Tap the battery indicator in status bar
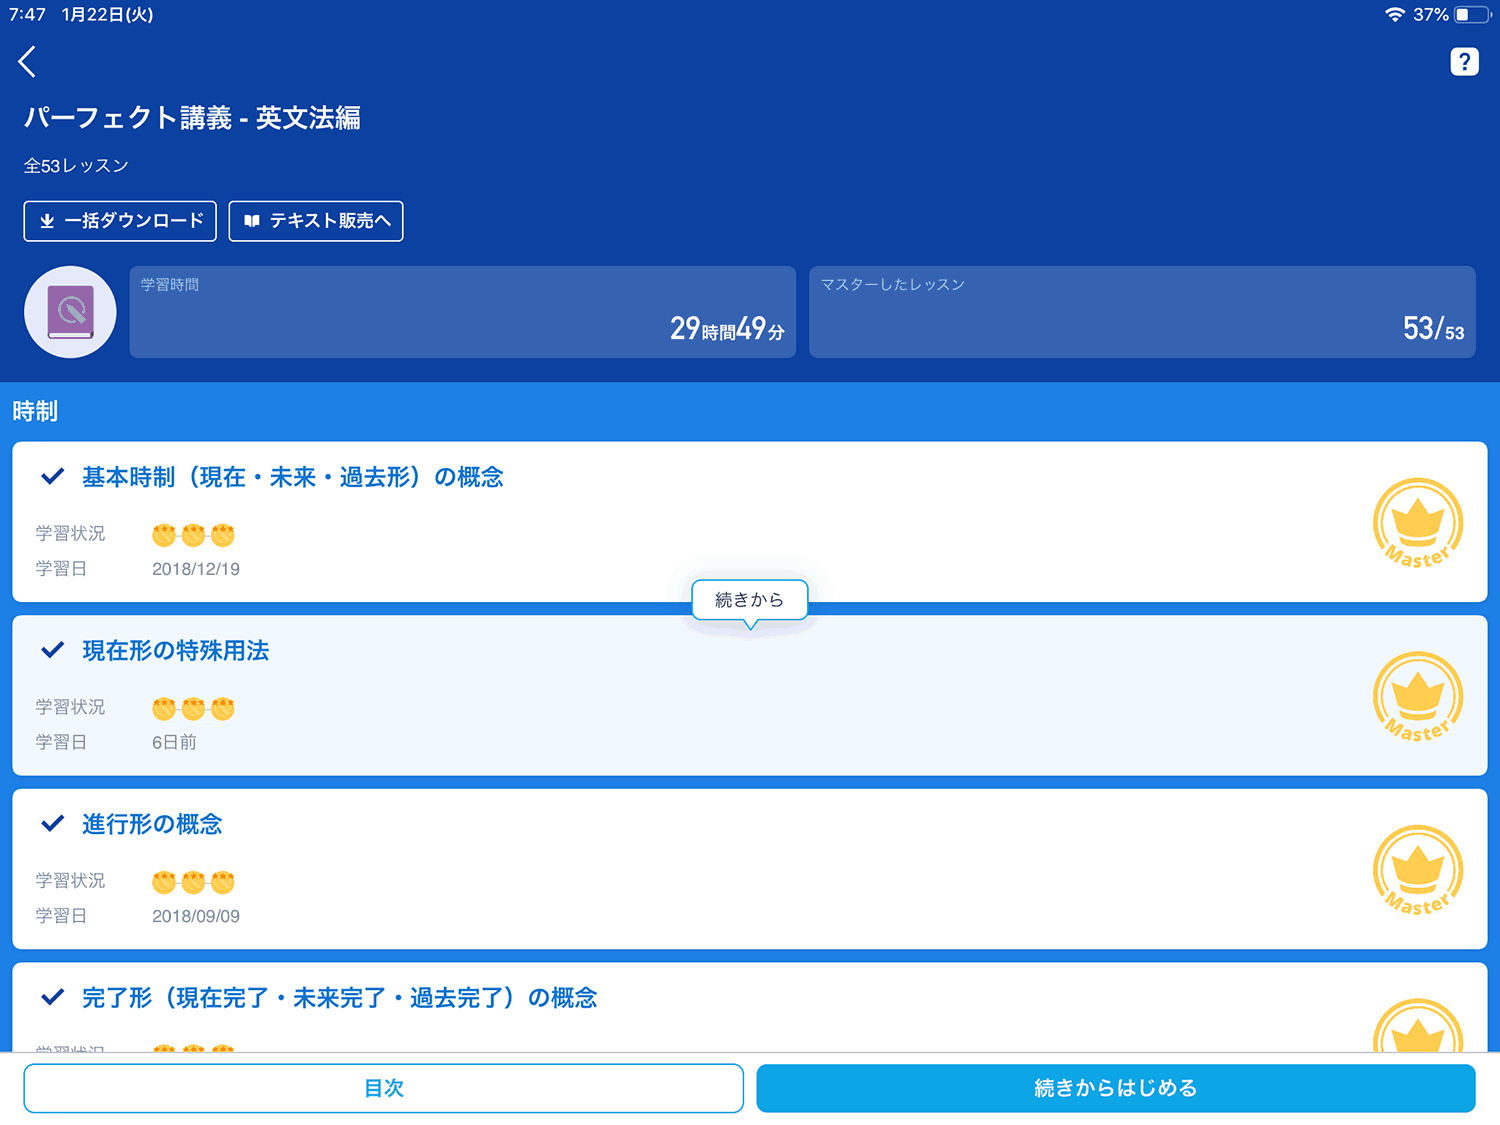The width and height of the screenshot is (1500, 1125). click(1472, 15)
